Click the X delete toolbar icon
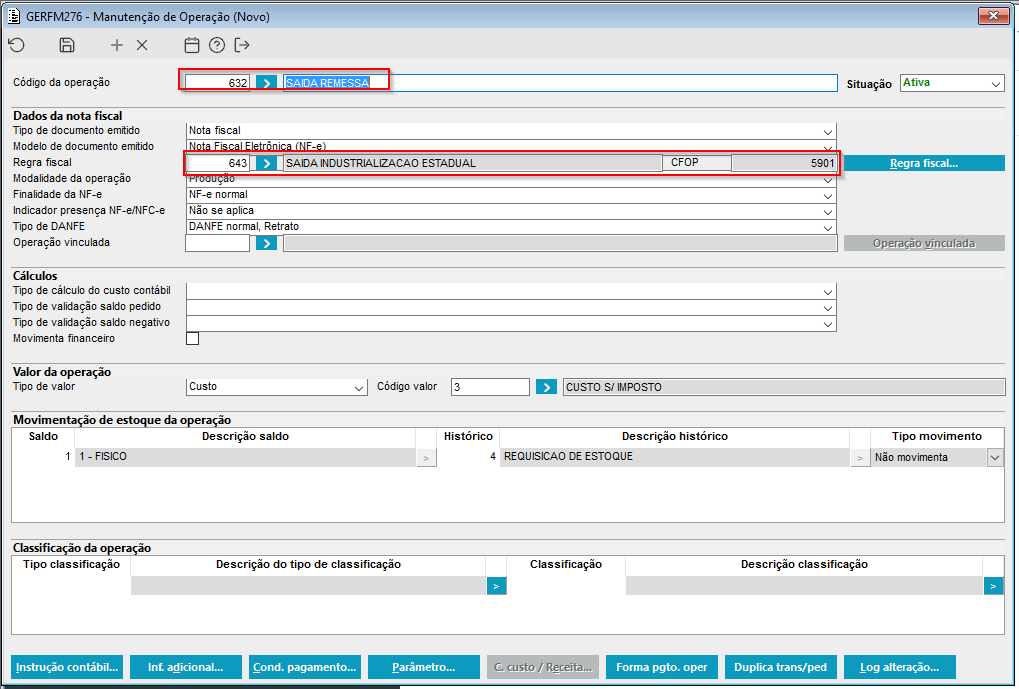Viewport: 1019px width, 689px height. (142, 45)
